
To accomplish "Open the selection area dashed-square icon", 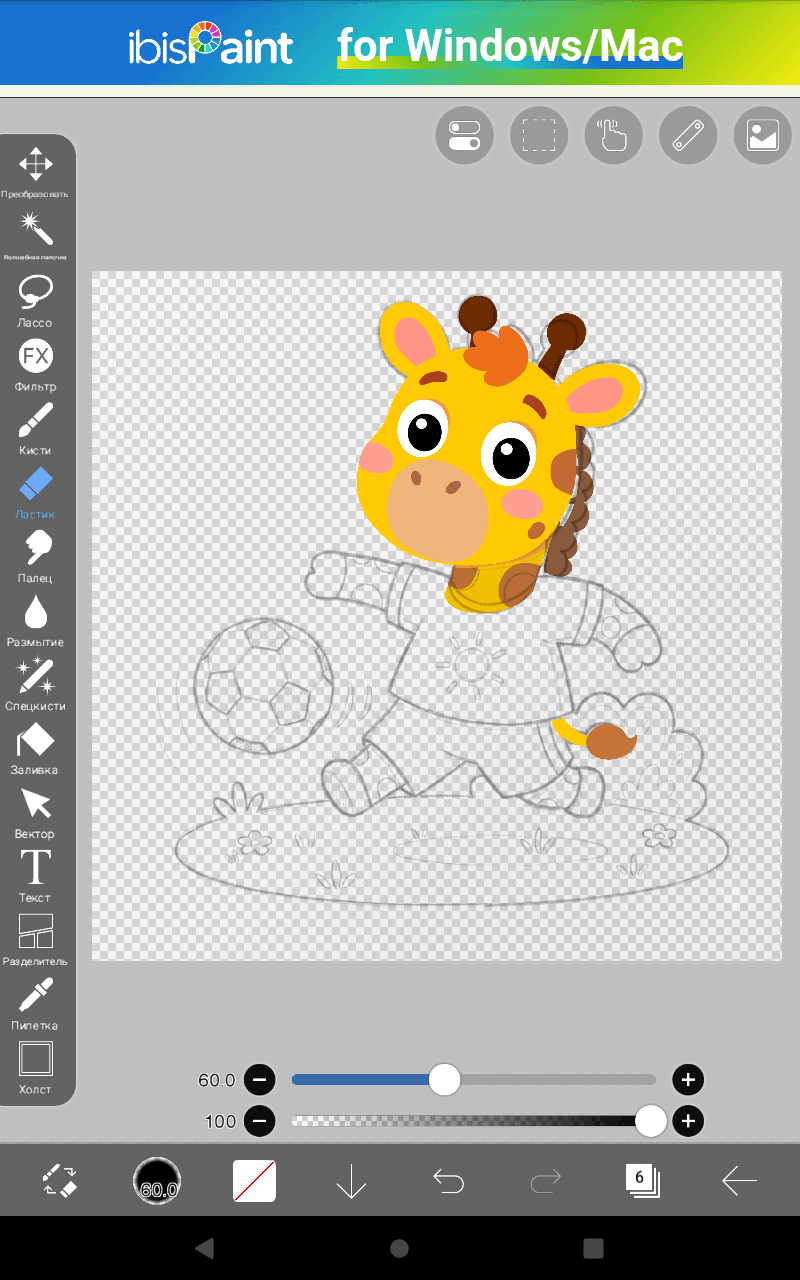I will [539, 135].
